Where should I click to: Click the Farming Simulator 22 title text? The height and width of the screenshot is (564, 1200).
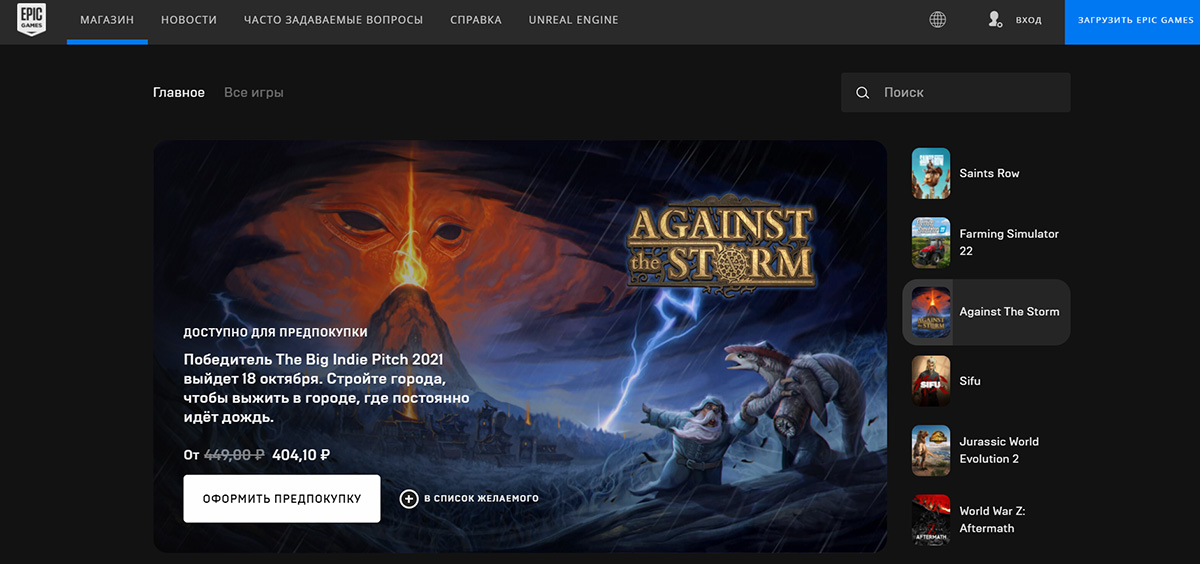point(1009,242)
